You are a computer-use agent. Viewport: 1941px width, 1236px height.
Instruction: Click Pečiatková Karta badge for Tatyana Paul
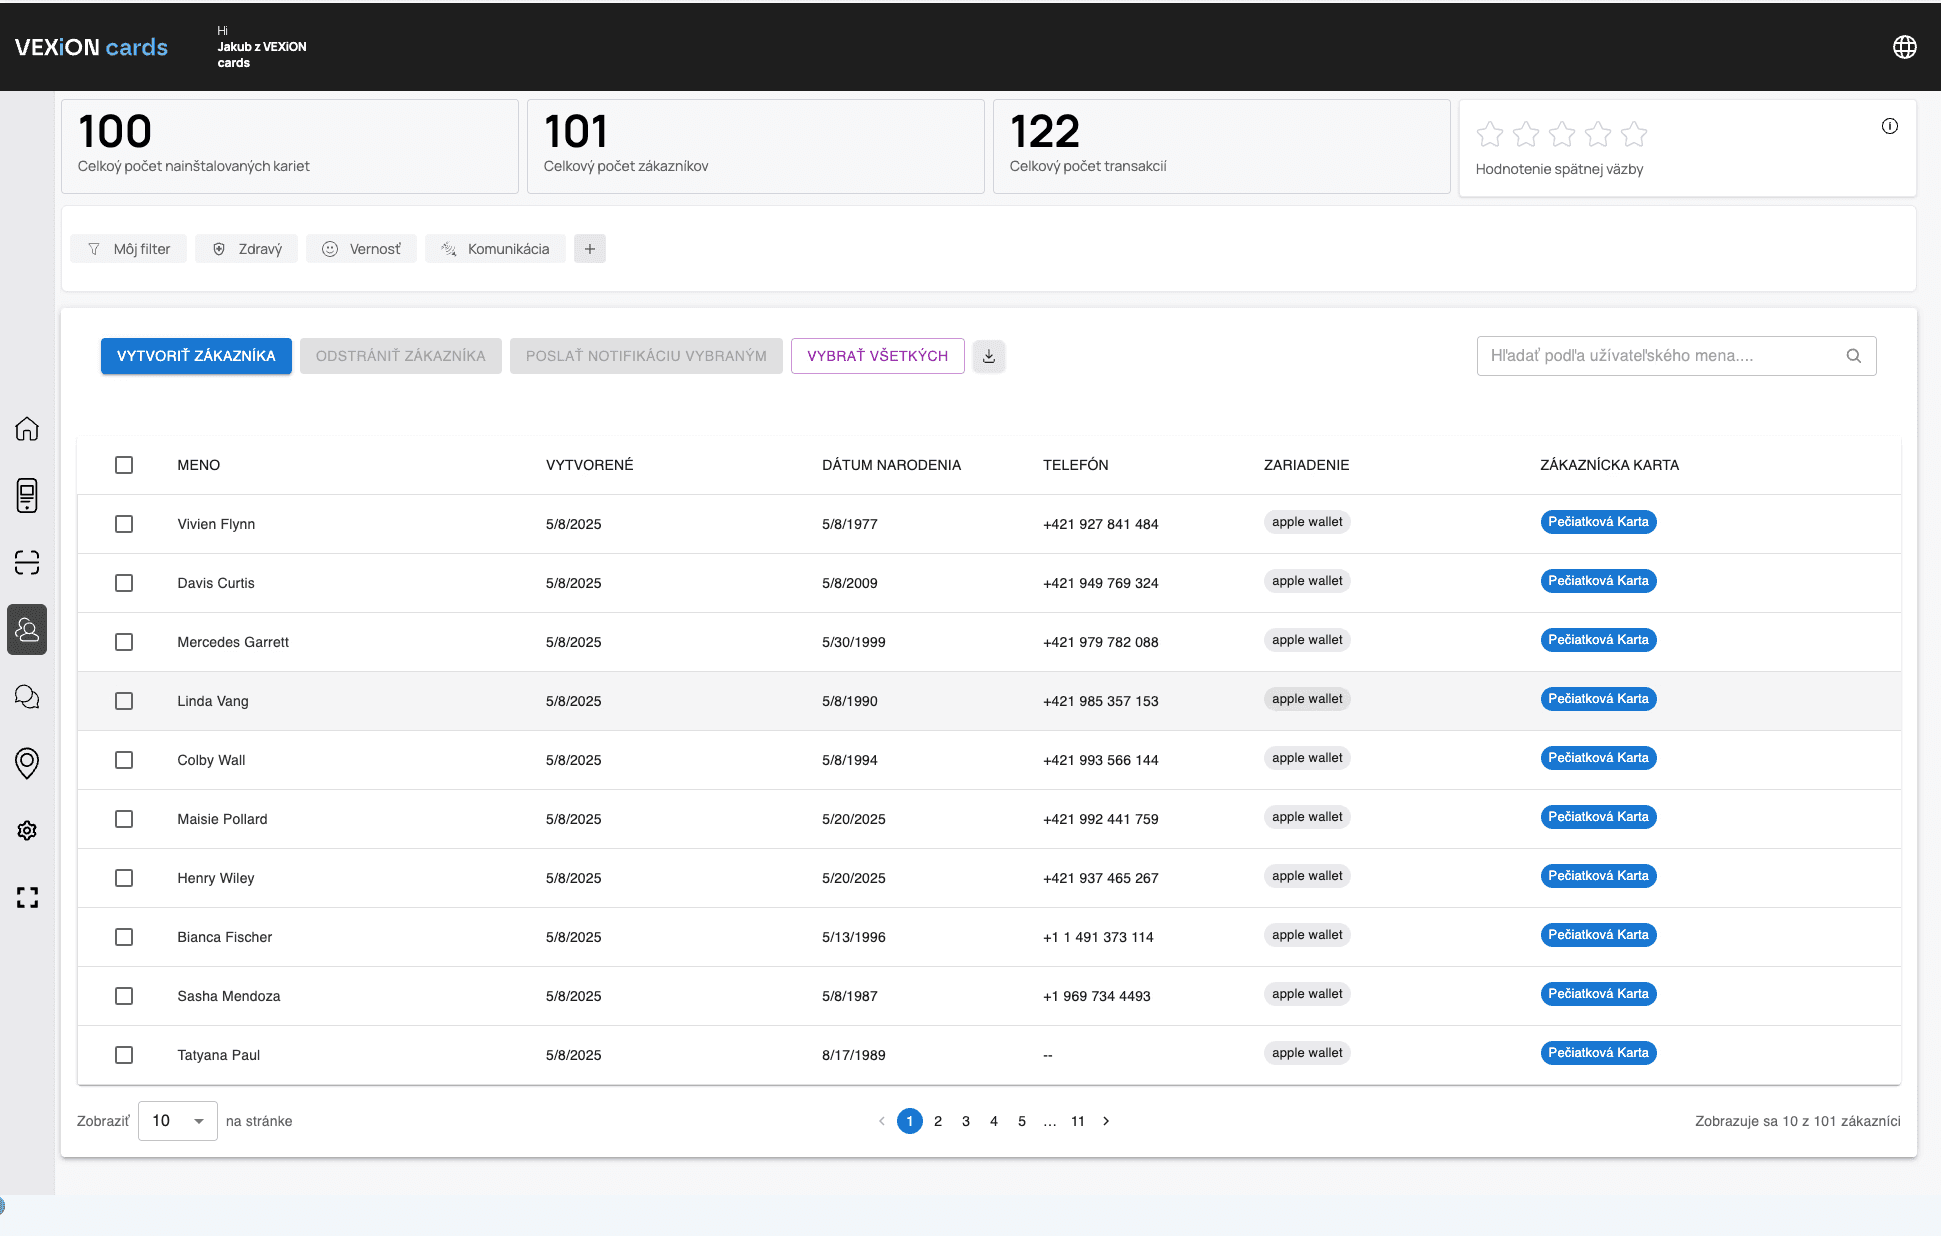tap(1598, 1053)
